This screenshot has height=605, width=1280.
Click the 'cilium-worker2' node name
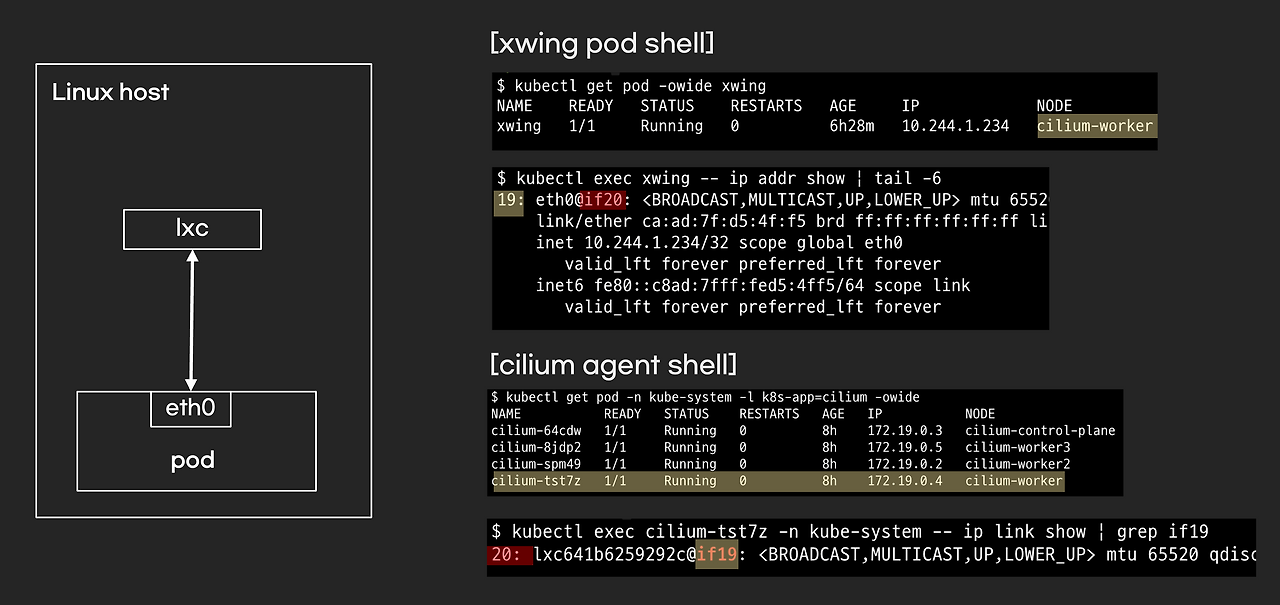pos(1018,464)
